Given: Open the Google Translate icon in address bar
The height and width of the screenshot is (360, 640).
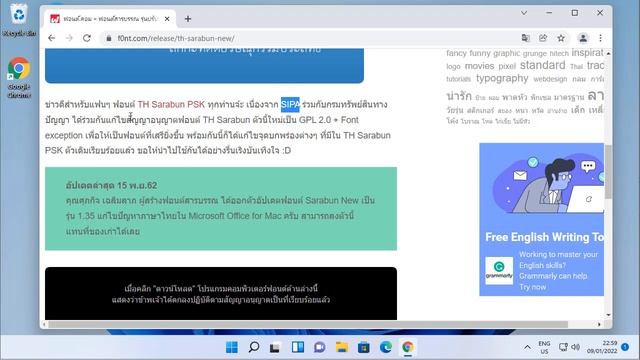Looking at the screenshot, I should (525, 38).
